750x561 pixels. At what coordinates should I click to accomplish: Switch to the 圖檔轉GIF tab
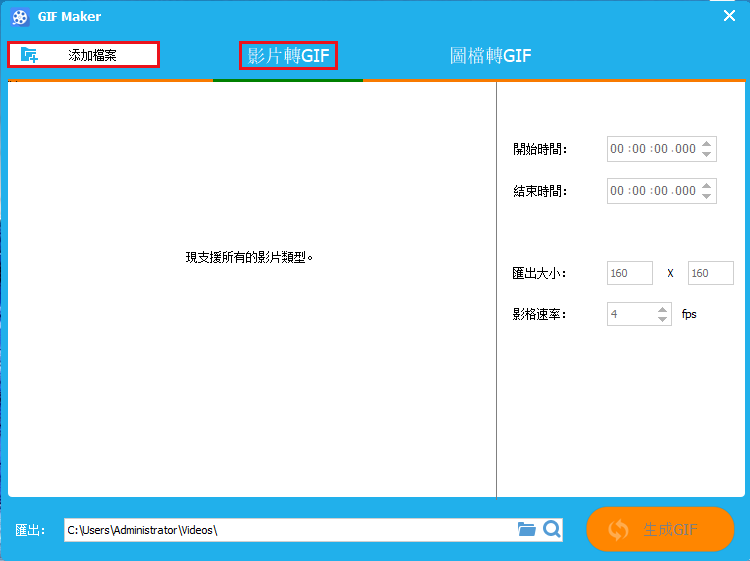pos(491,55)
